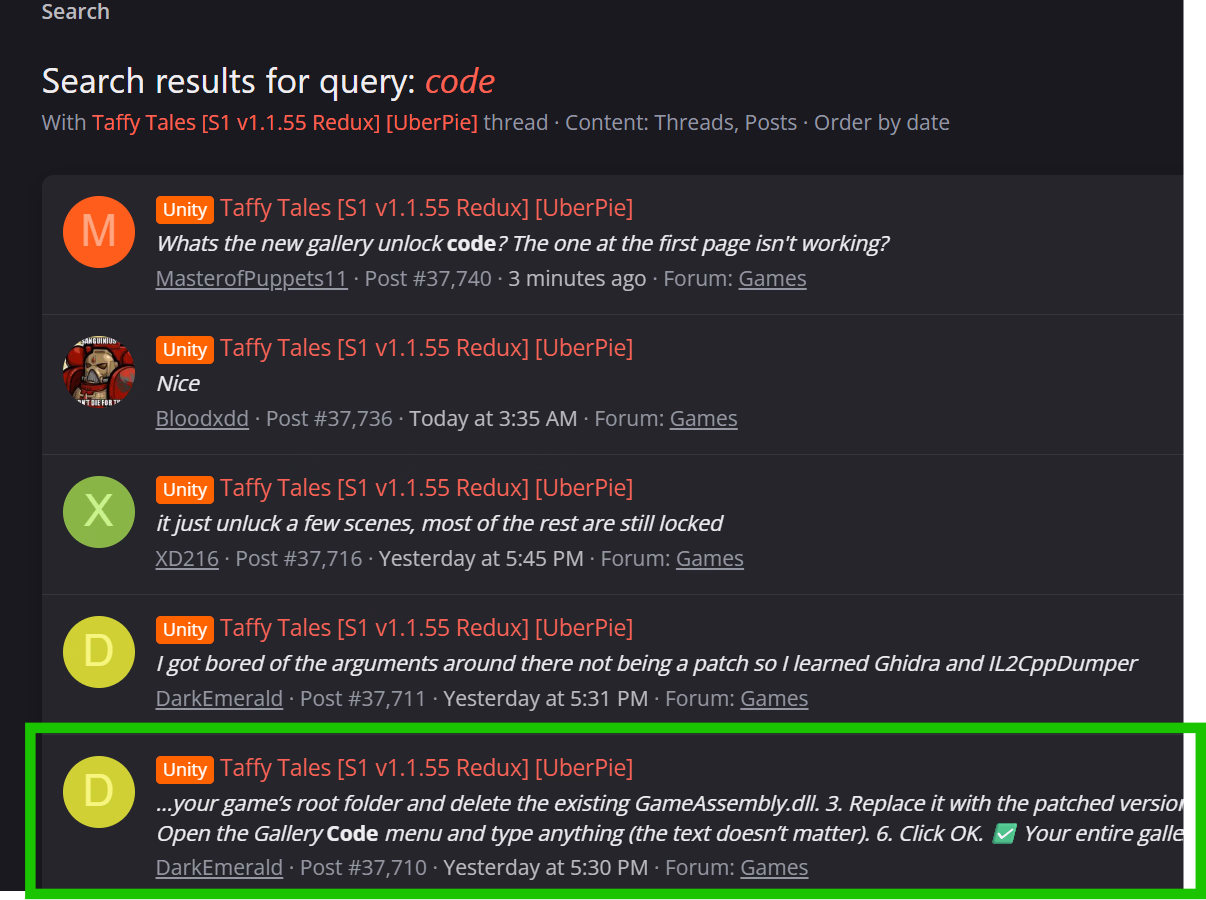Open XD216 username link
Viewport: 1206px width, 900px height.
tap(187, 558)
